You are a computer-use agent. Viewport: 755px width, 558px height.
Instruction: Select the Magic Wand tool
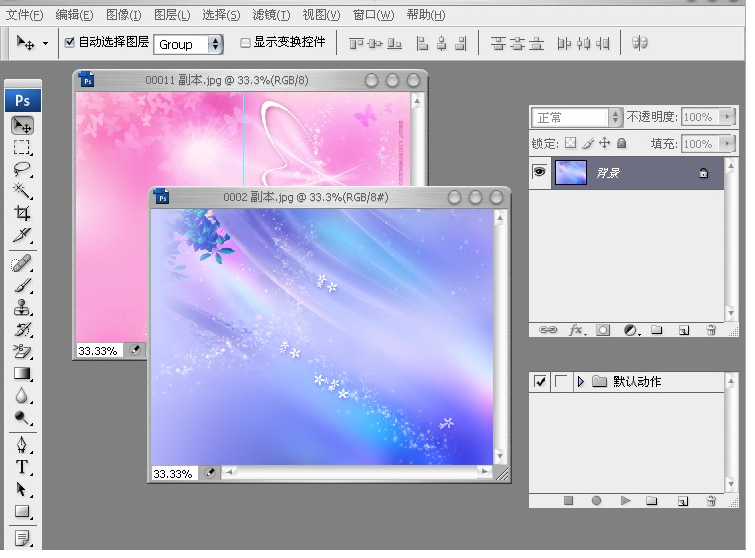click(22, 191)
